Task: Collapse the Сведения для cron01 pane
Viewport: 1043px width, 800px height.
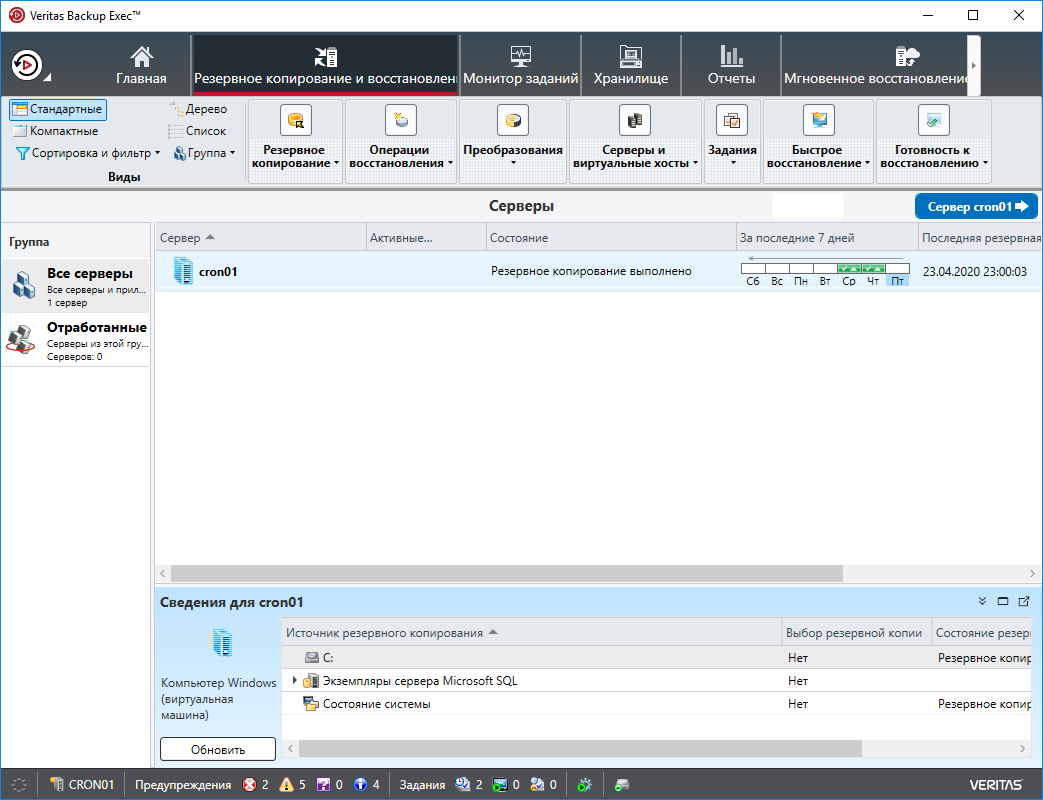Action: pyautogui.click(x=982, y=602)
